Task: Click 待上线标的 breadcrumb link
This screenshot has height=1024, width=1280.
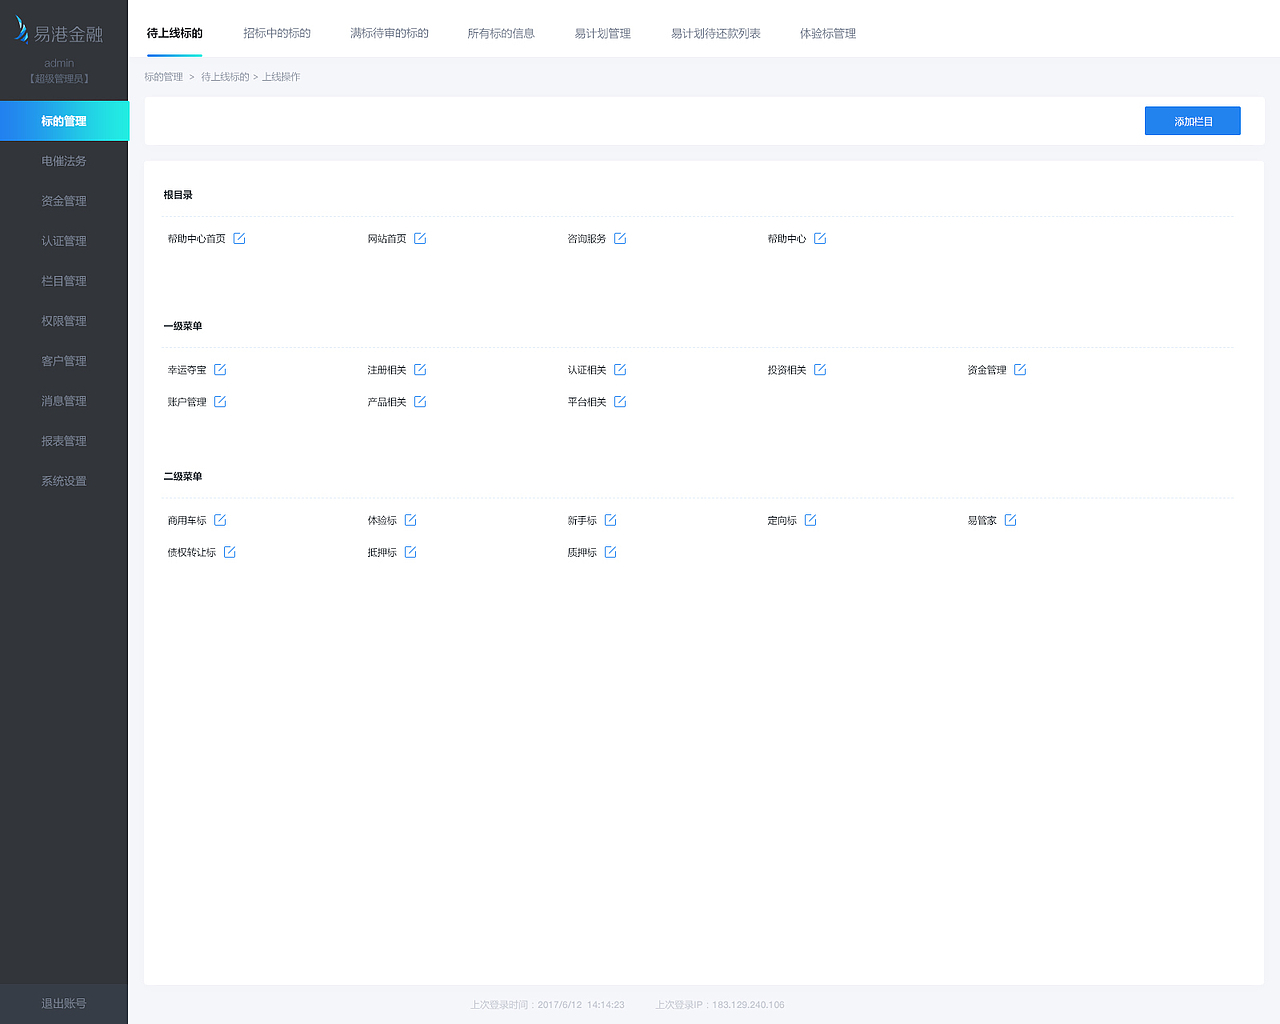Action: click(225, 77)
